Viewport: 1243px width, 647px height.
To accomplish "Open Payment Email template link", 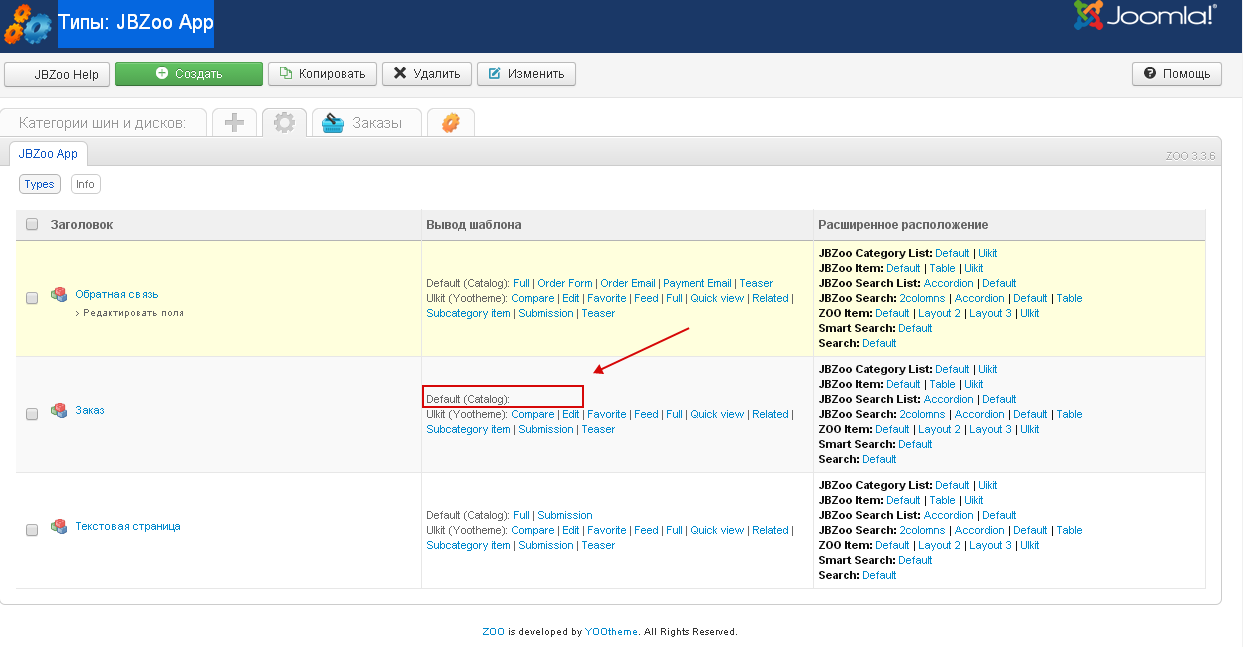I will tap(698, 283).
